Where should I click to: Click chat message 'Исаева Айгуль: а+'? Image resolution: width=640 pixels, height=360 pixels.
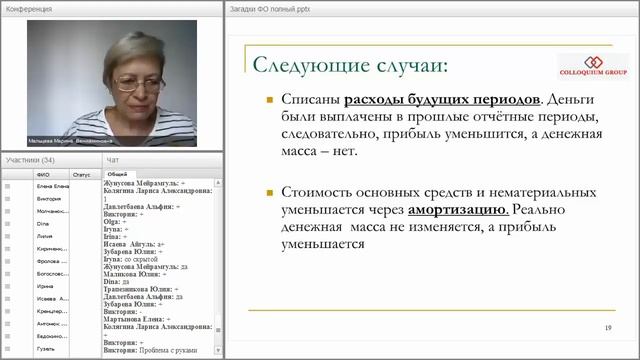(134, 244)
